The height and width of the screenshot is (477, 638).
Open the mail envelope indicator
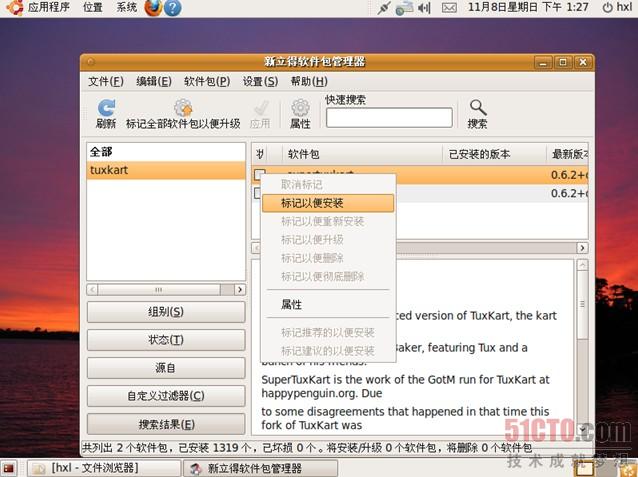[449, 8]
